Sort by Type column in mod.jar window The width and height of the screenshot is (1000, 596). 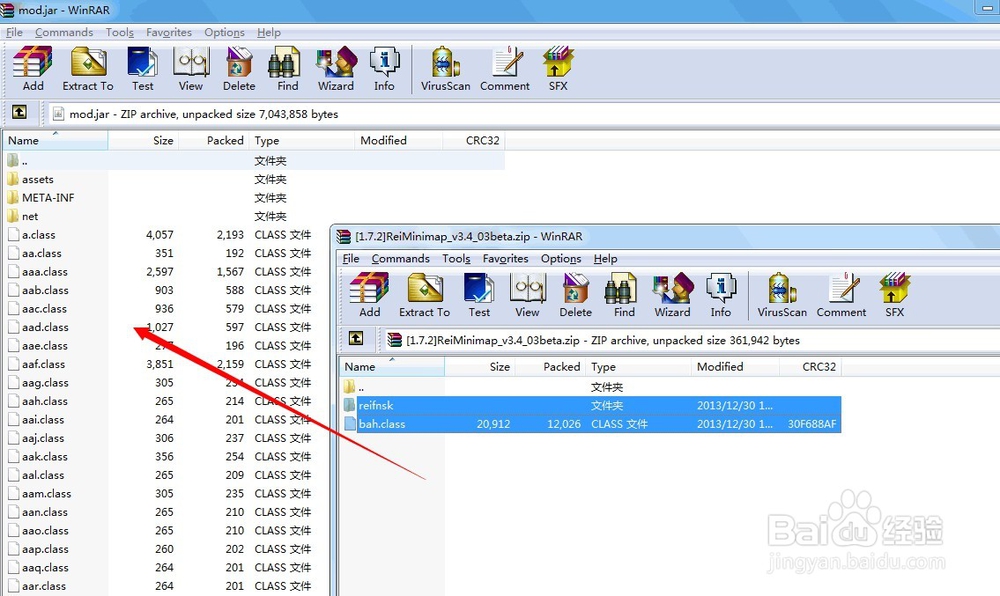[302, 140]
